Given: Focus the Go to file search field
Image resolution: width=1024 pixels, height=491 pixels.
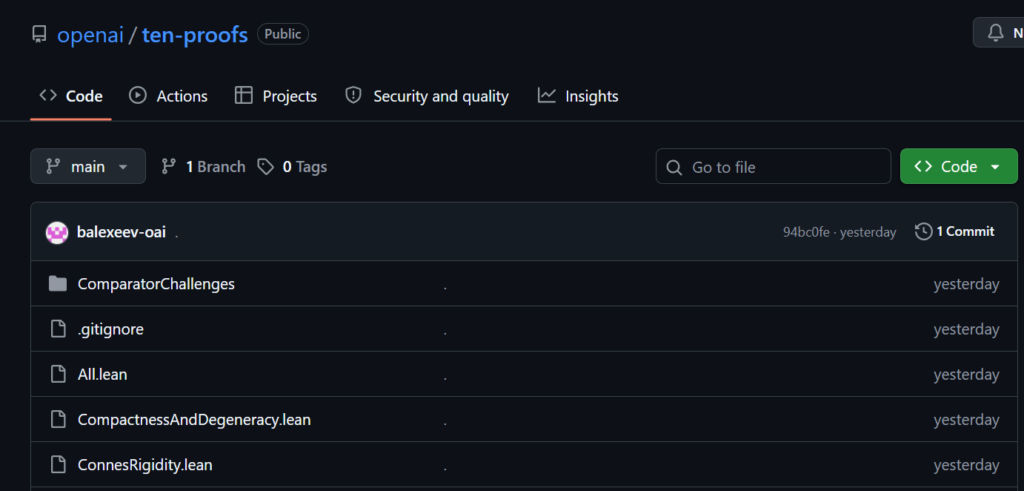Looking at the screenshot, I should click(x=773, y=166).
